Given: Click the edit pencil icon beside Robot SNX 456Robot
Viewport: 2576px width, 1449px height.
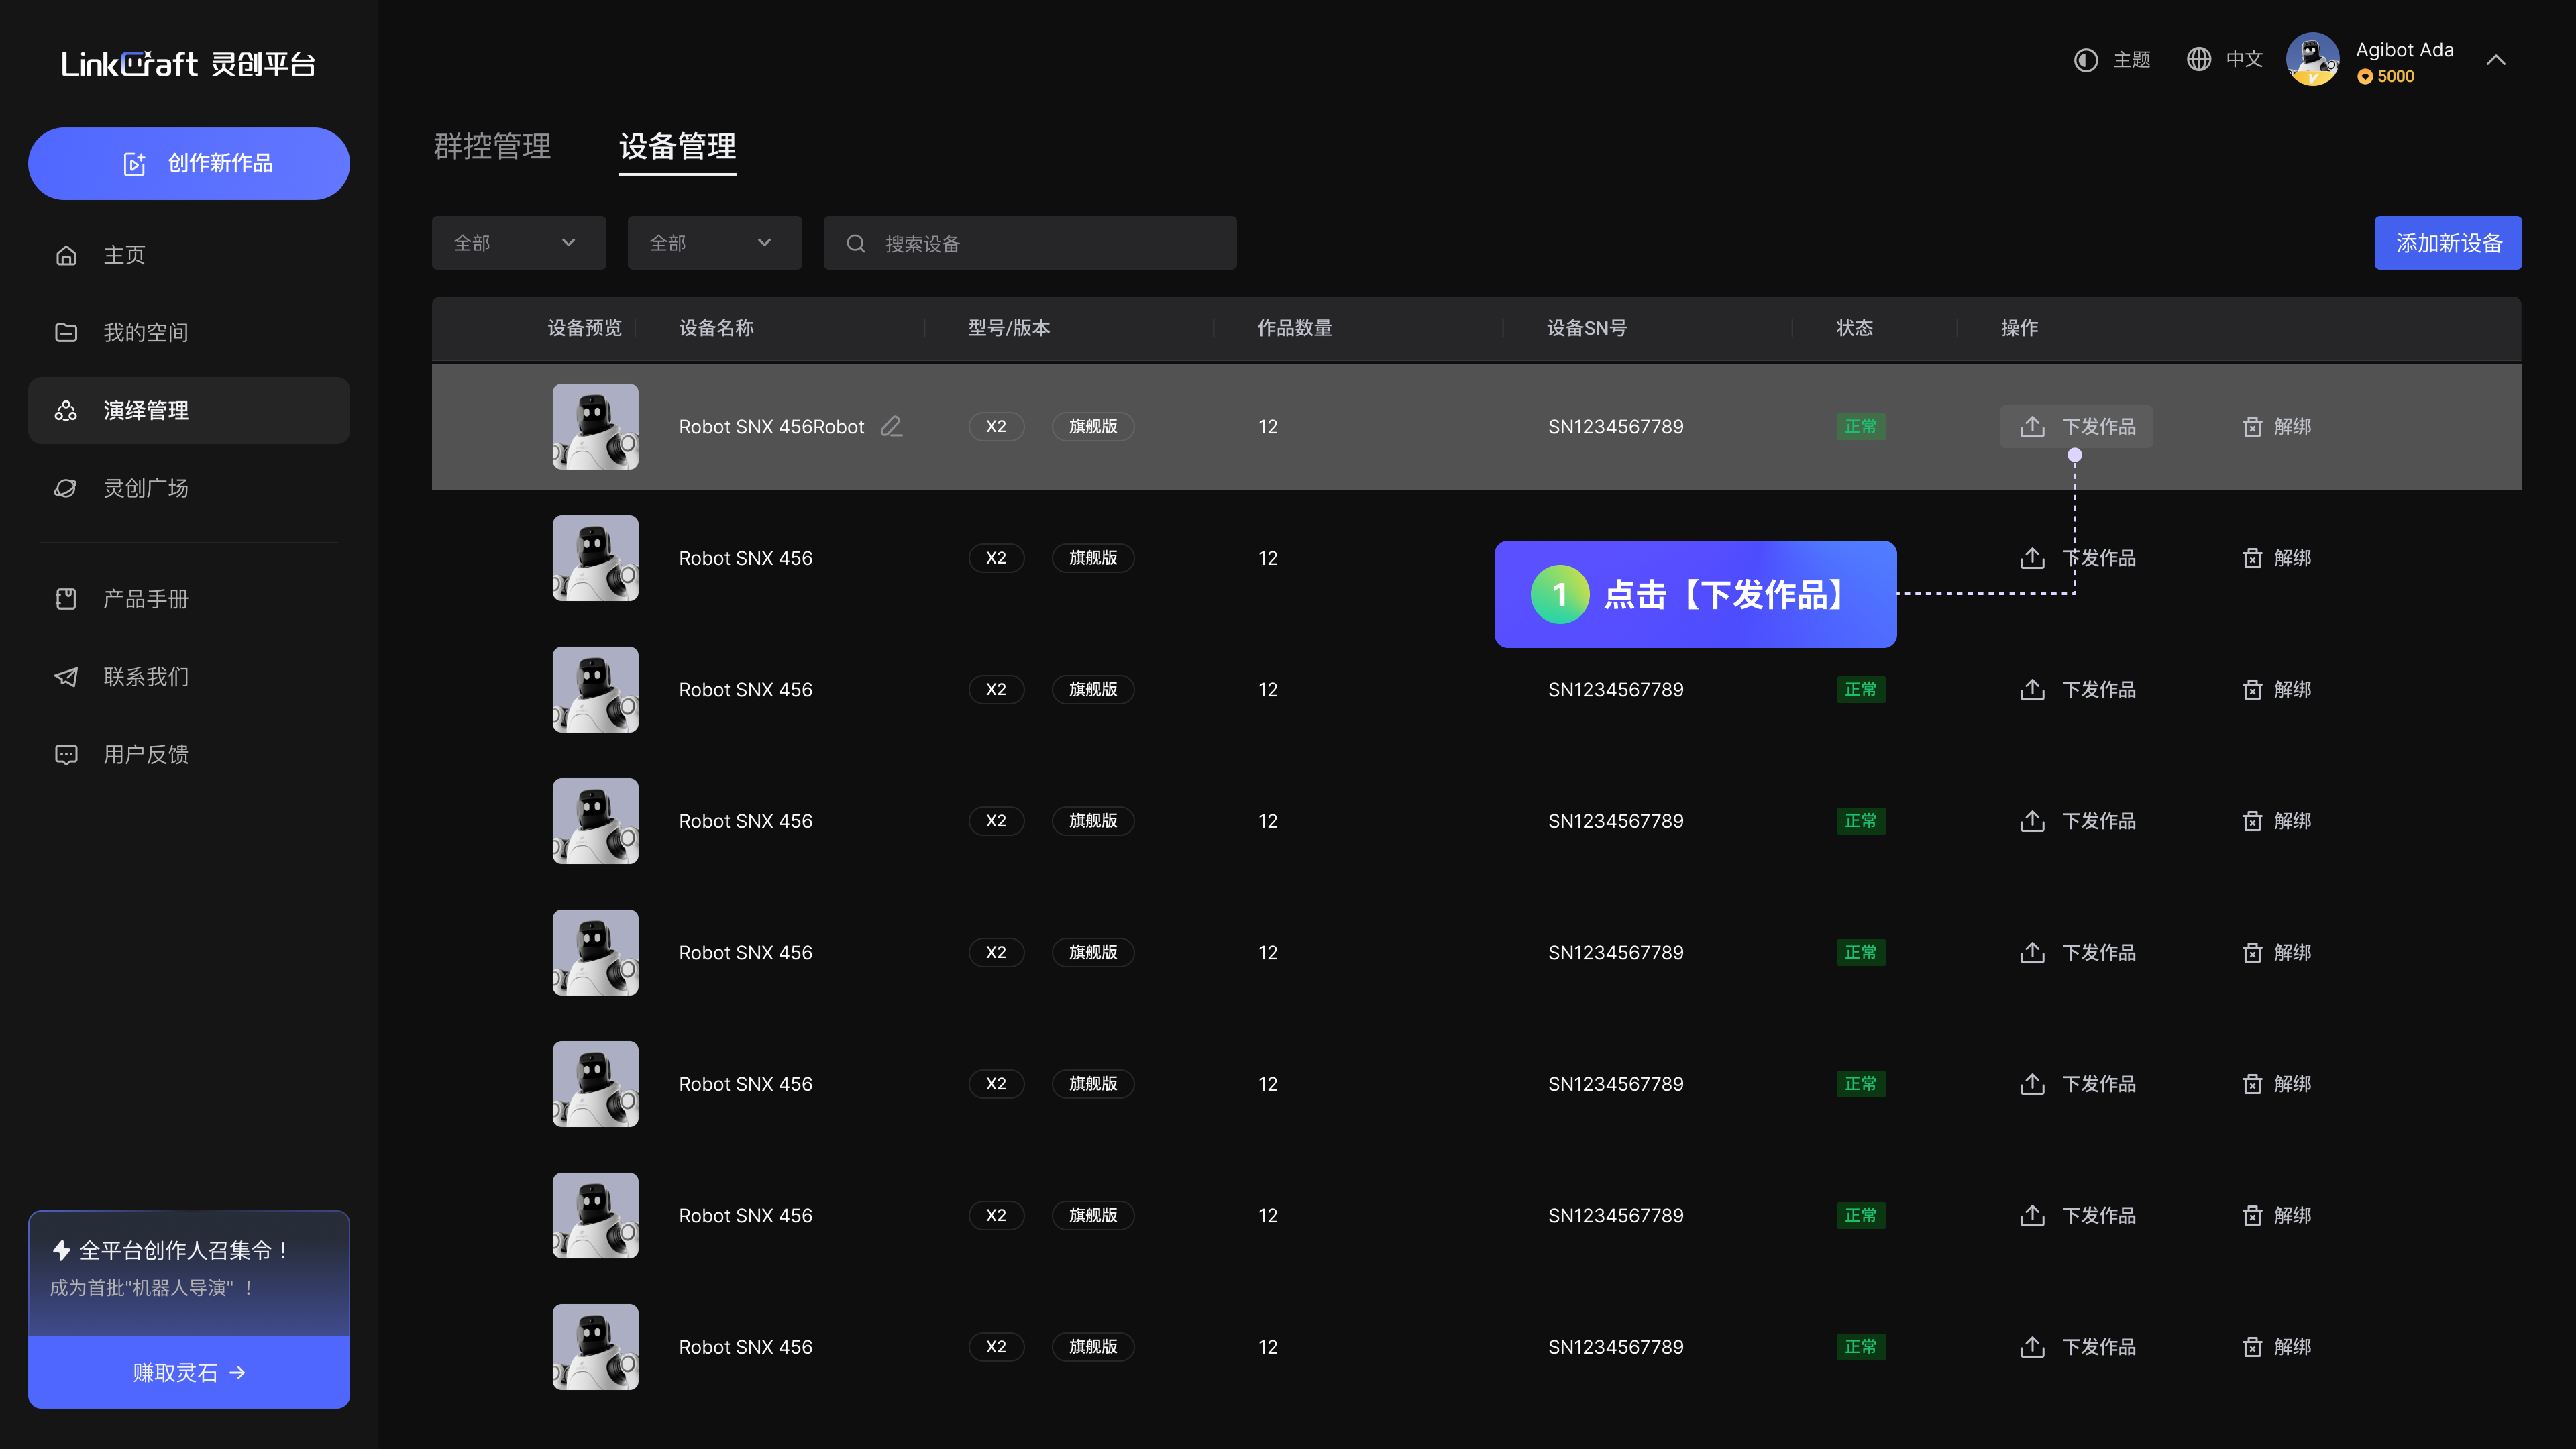Looking at the screenshot, I should (891, 427).
